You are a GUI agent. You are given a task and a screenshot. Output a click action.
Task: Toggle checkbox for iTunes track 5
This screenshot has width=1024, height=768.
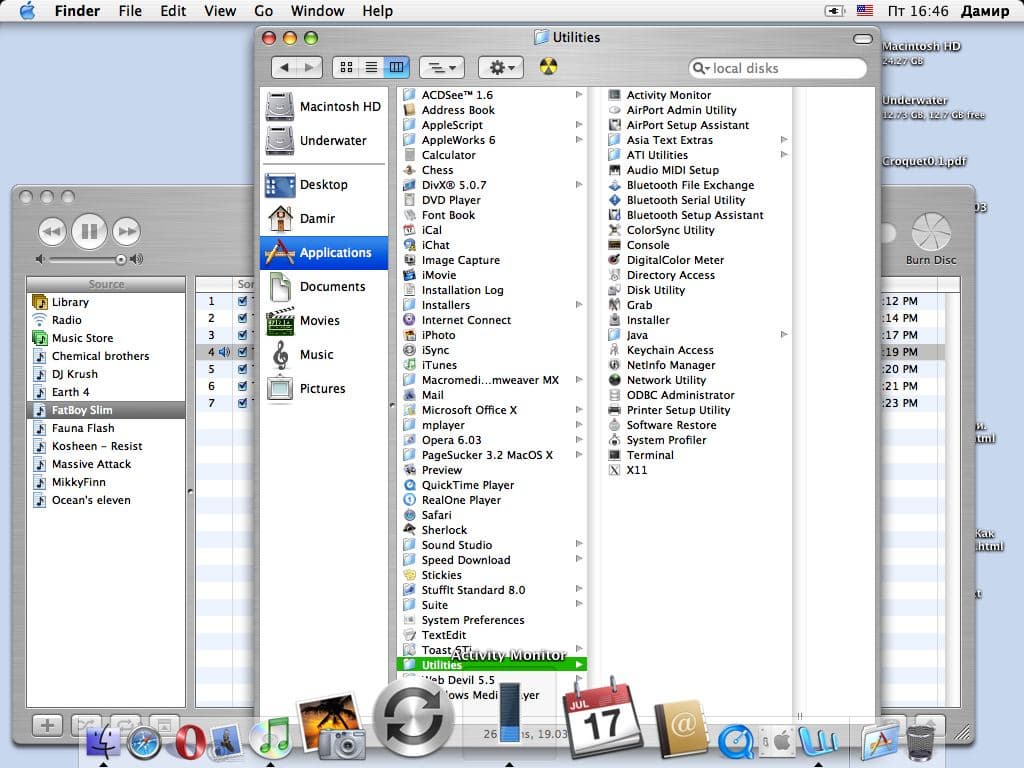point(243,369)
